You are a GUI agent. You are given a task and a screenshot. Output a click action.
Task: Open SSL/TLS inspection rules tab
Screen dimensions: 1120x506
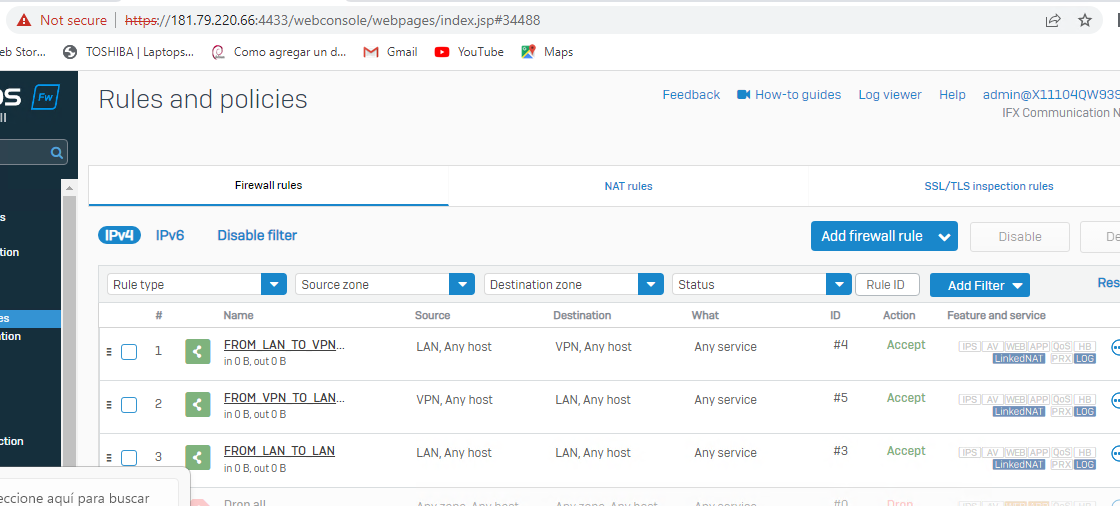988,186
